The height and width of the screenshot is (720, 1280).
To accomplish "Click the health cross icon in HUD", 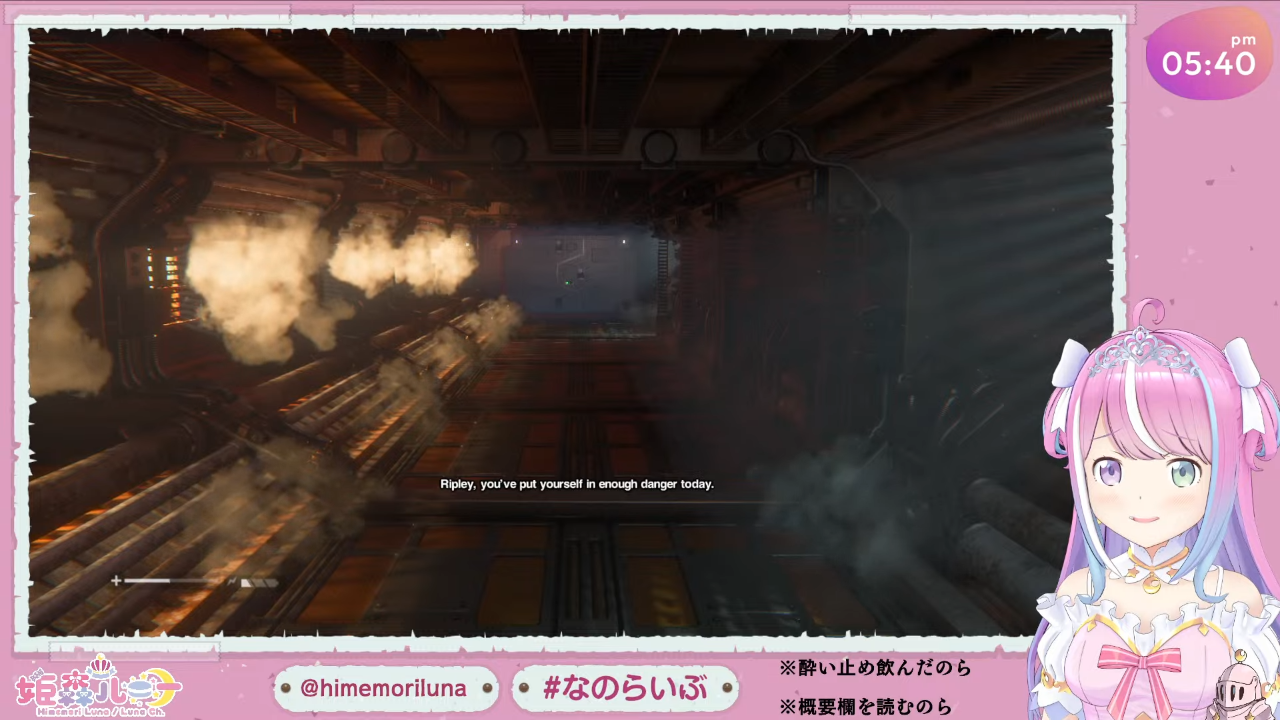I will (x=116, y=580).
